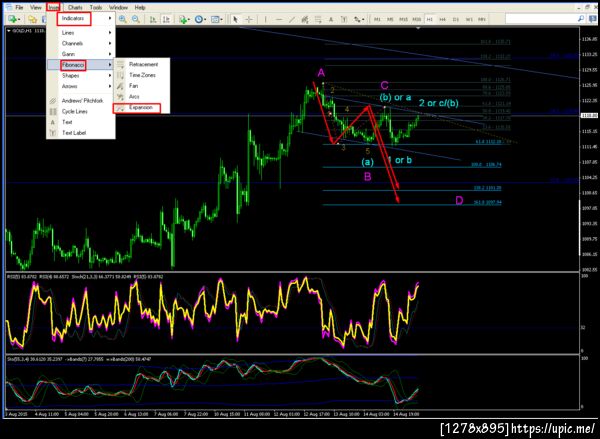Click the Profiles folder toolbar icon

click(x=33, y=19)
